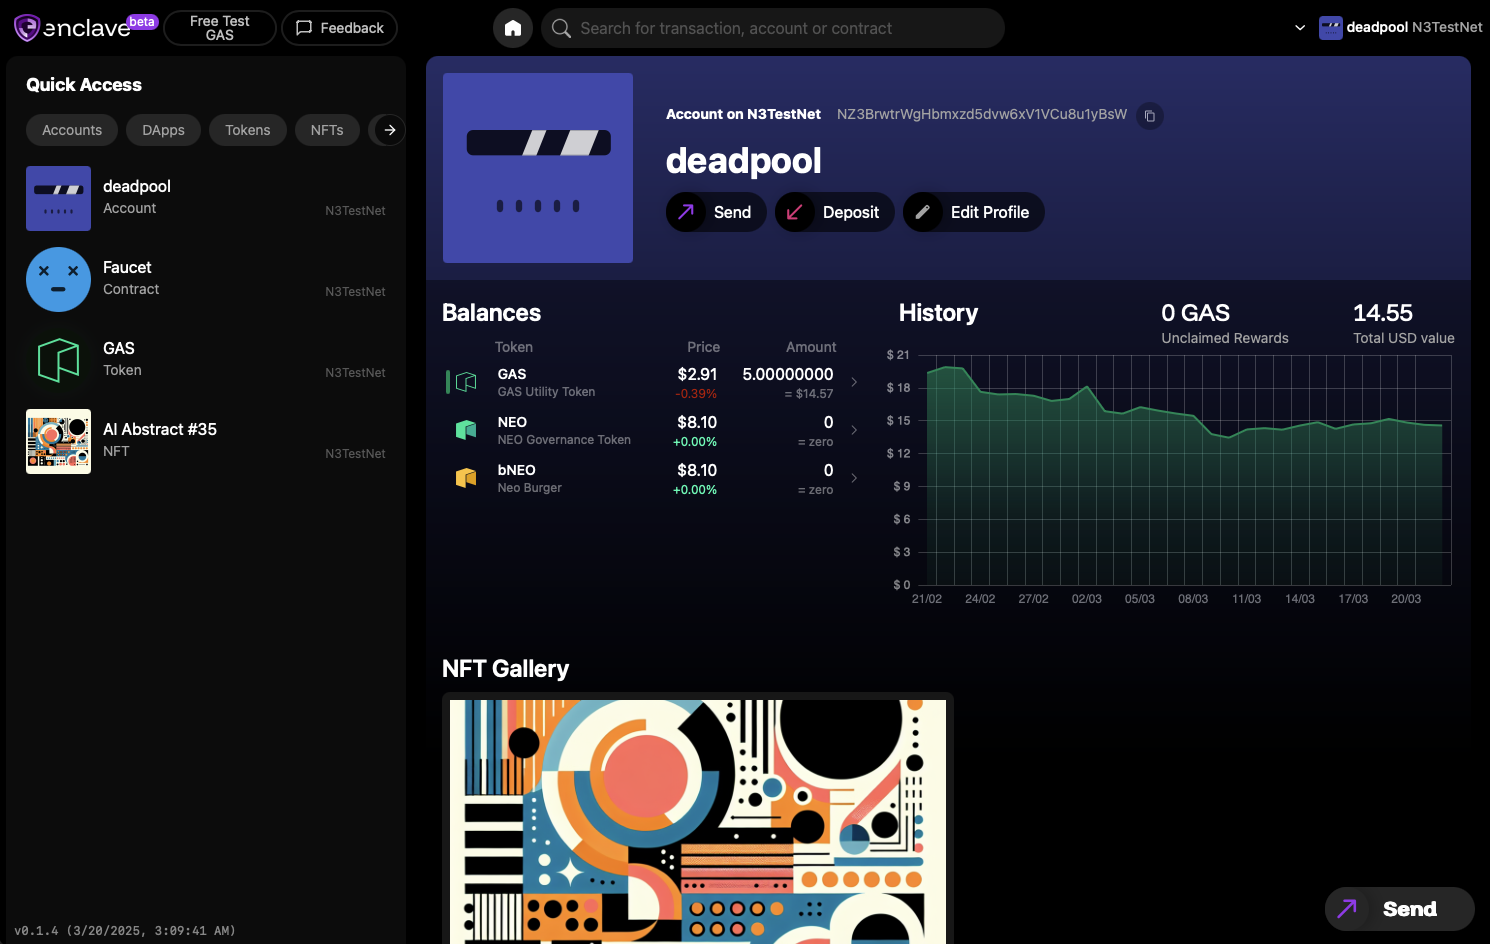Focus the transaction search field
The width and height of the screenshot is (1490, 944).
[x=780, y=28]
